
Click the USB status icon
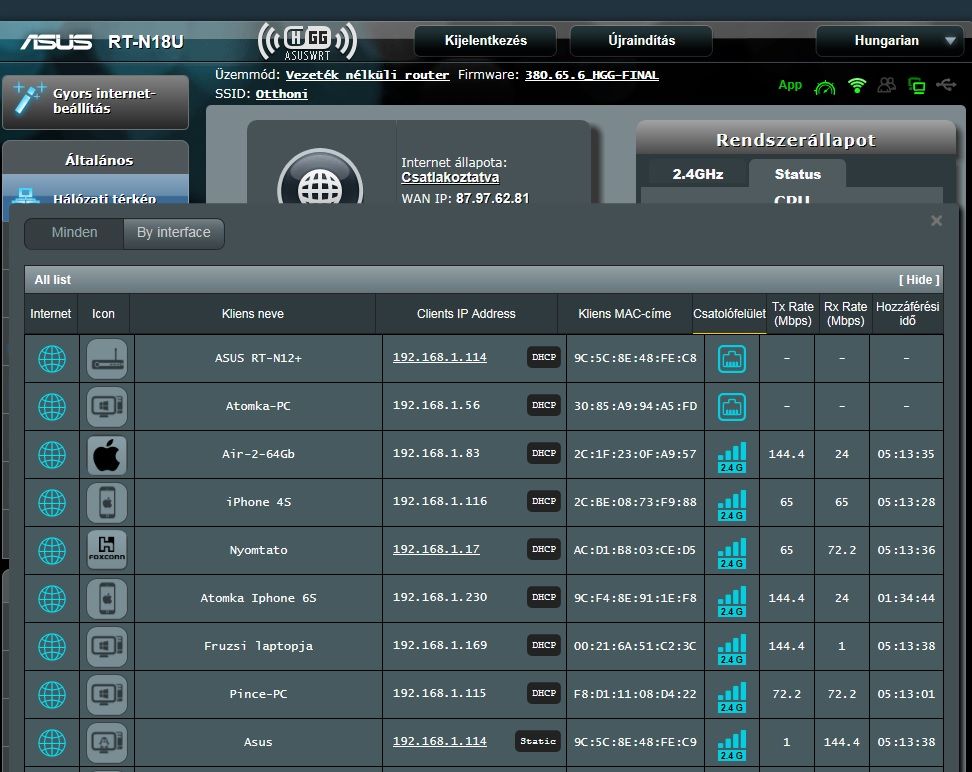946,85
